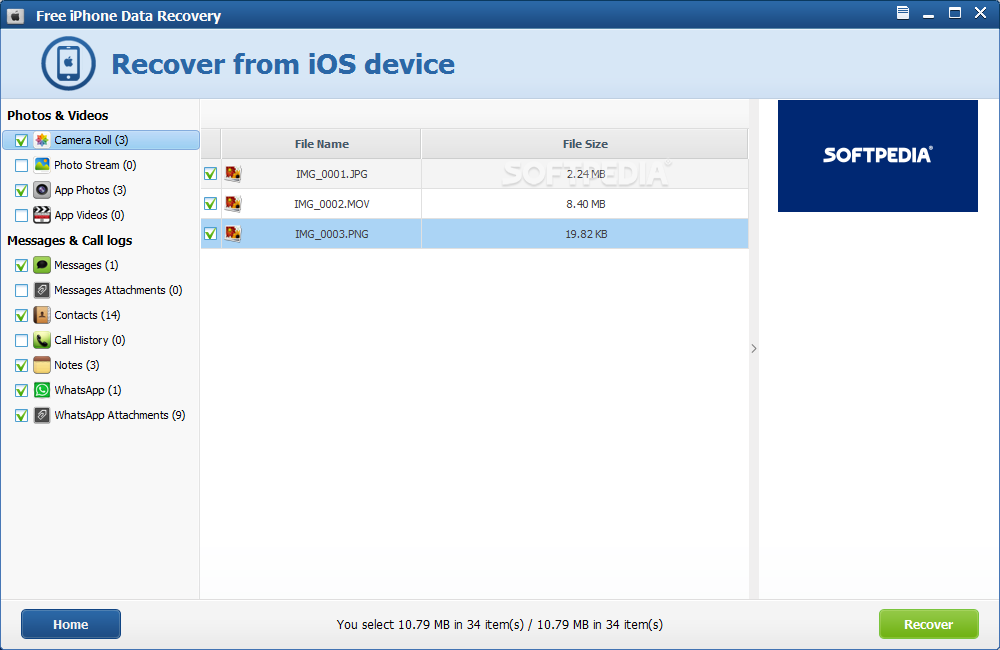Uncheck the IMG_0002.MOV file checkbox
The width and height of the screenshot is (1000, 650).
click(210, 203)
